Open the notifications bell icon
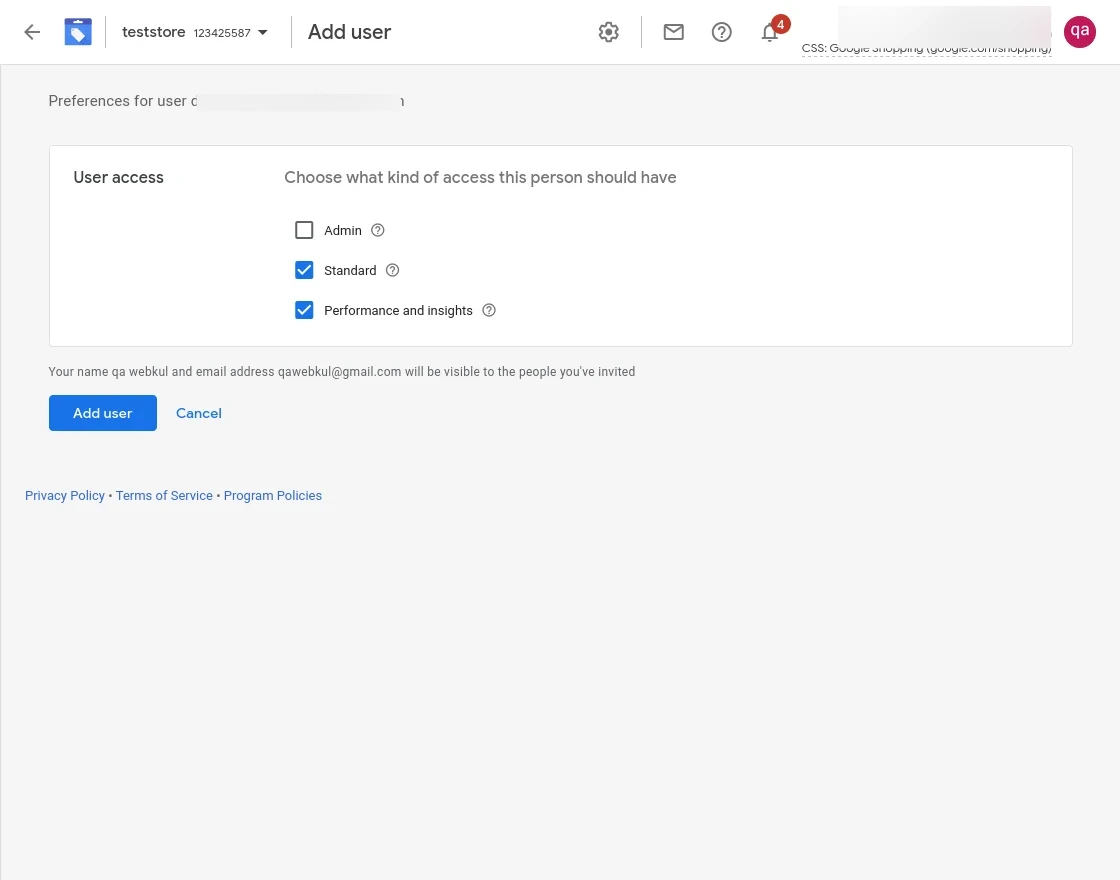1120x880 pixels. pyautogui.click(x=770, y=33)
